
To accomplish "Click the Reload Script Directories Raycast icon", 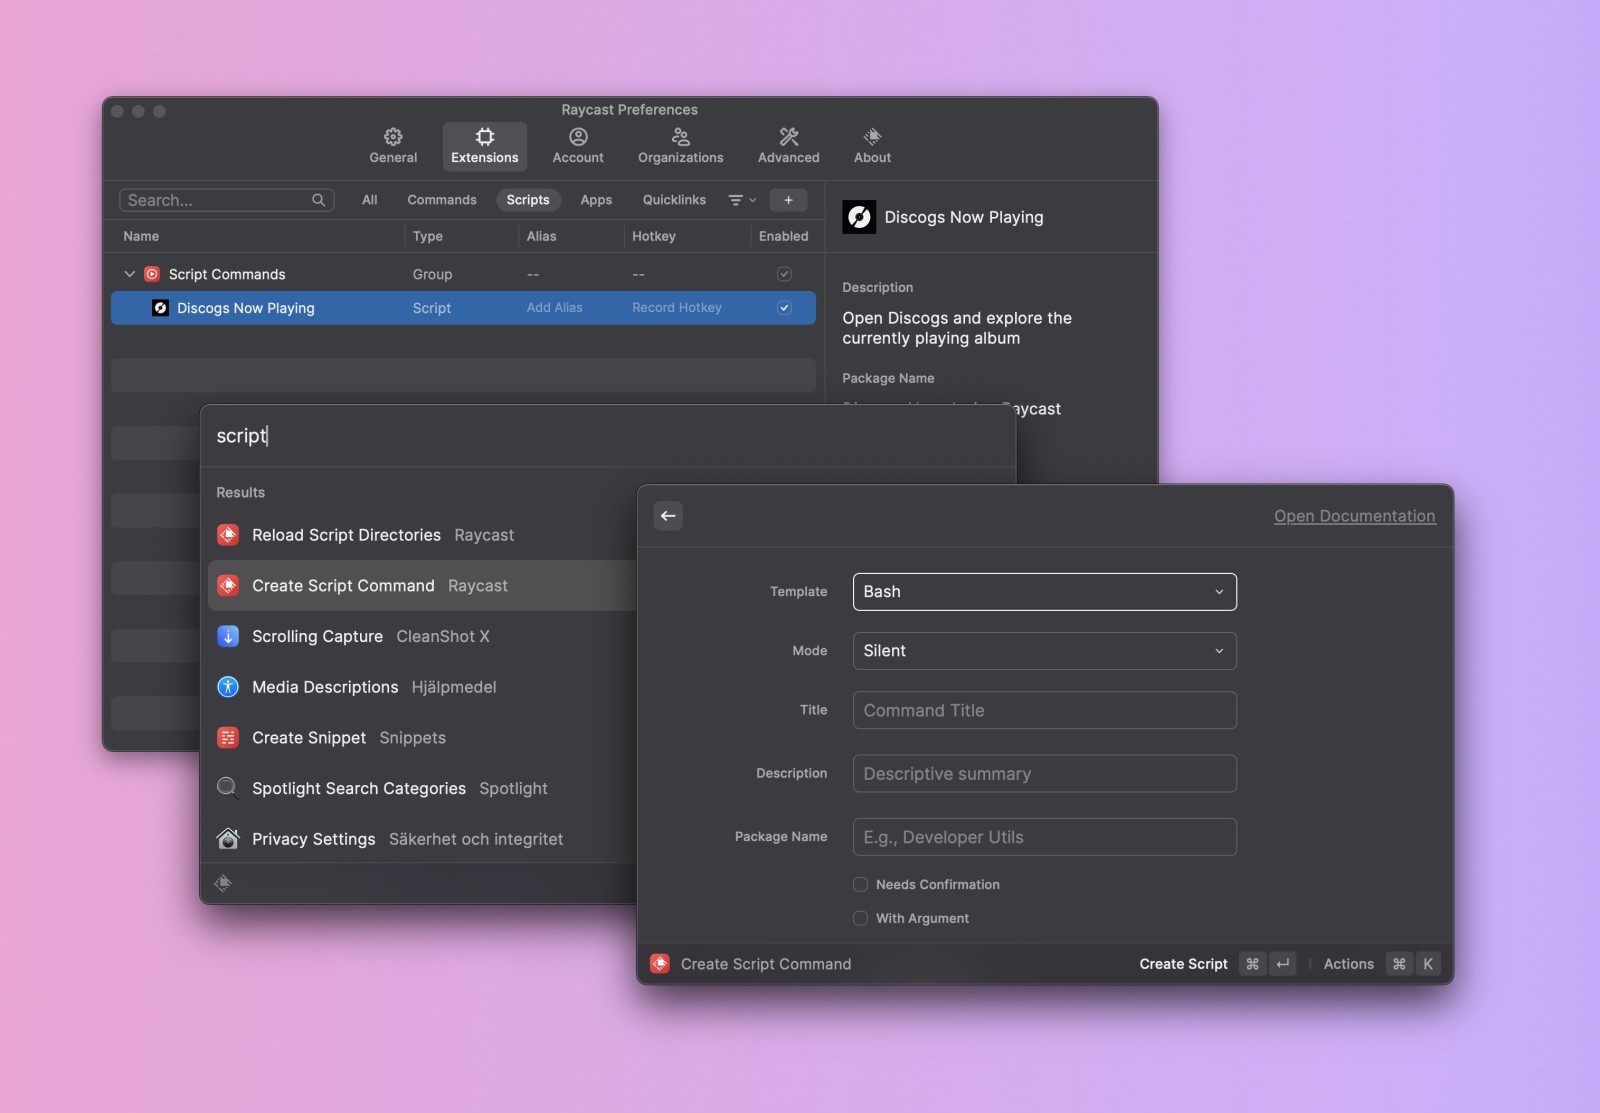I will click(x=228, y=535).
